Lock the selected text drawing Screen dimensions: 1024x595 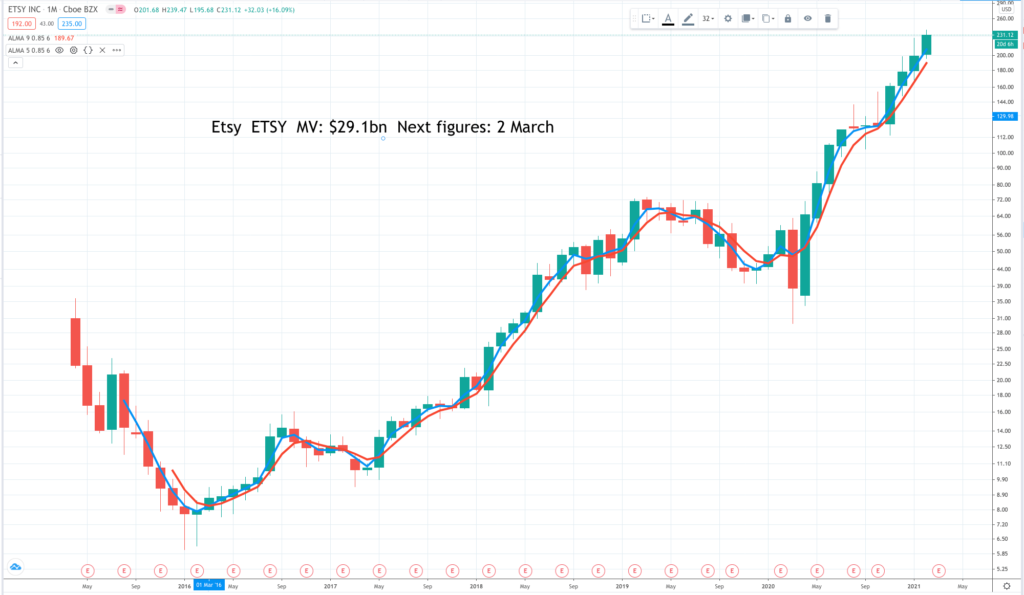pyautogui.click(x=788, y=19)
